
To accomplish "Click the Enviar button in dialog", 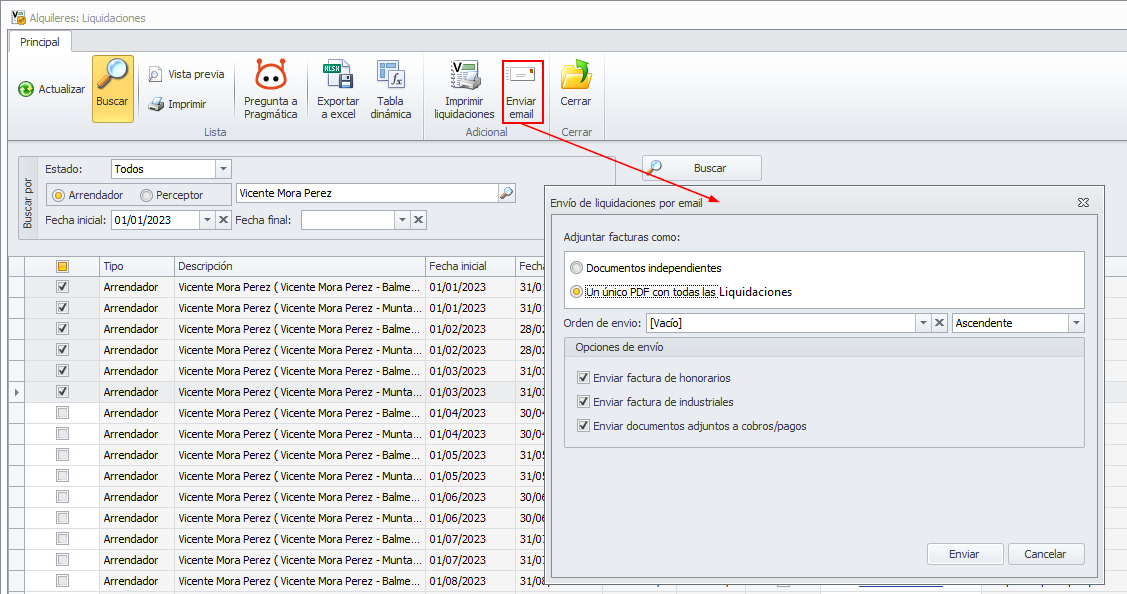I will click(x=965, y=554).
